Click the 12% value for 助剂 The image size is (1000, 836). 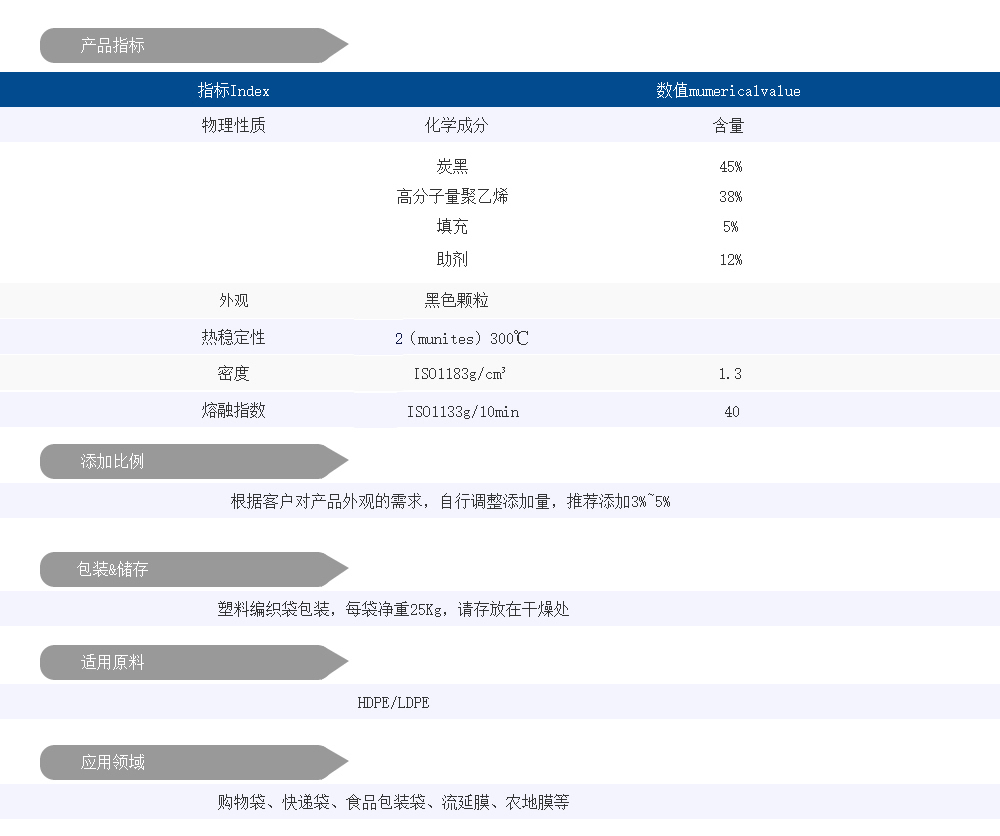(730, 260)
